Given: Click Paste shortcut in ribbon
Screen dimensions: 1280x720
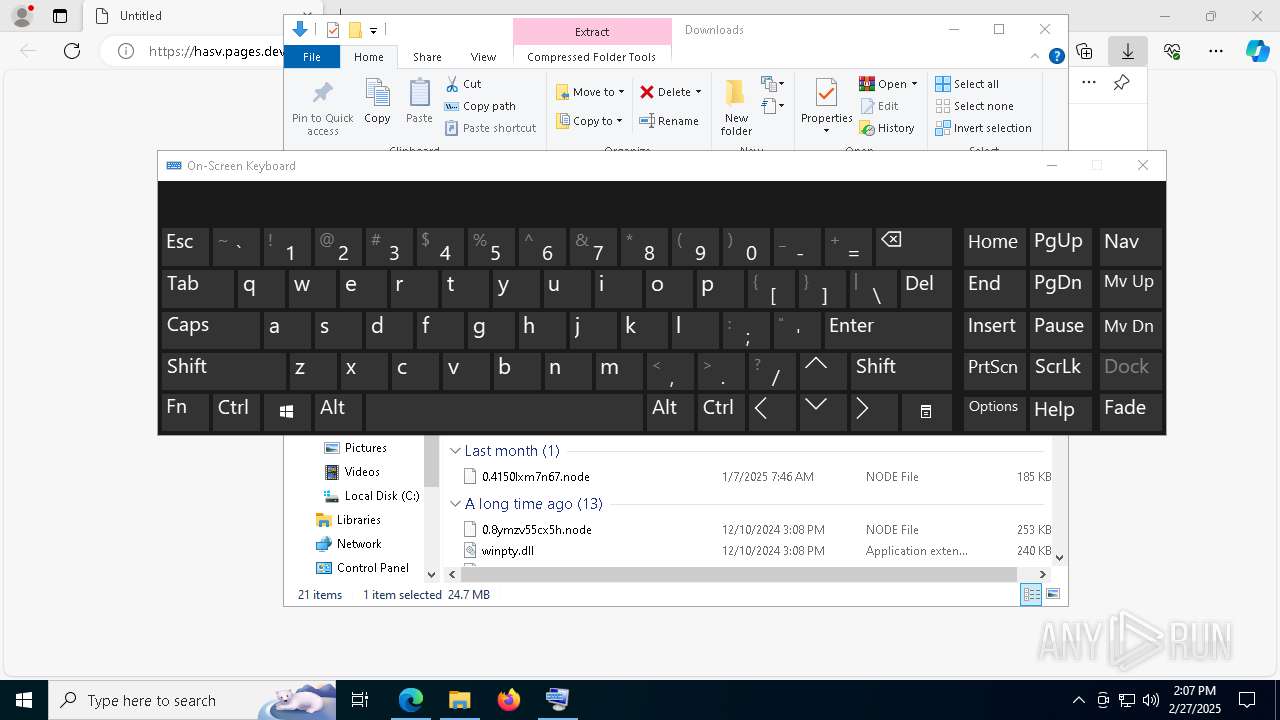Looking at the screenshot, I should point(490,128).
